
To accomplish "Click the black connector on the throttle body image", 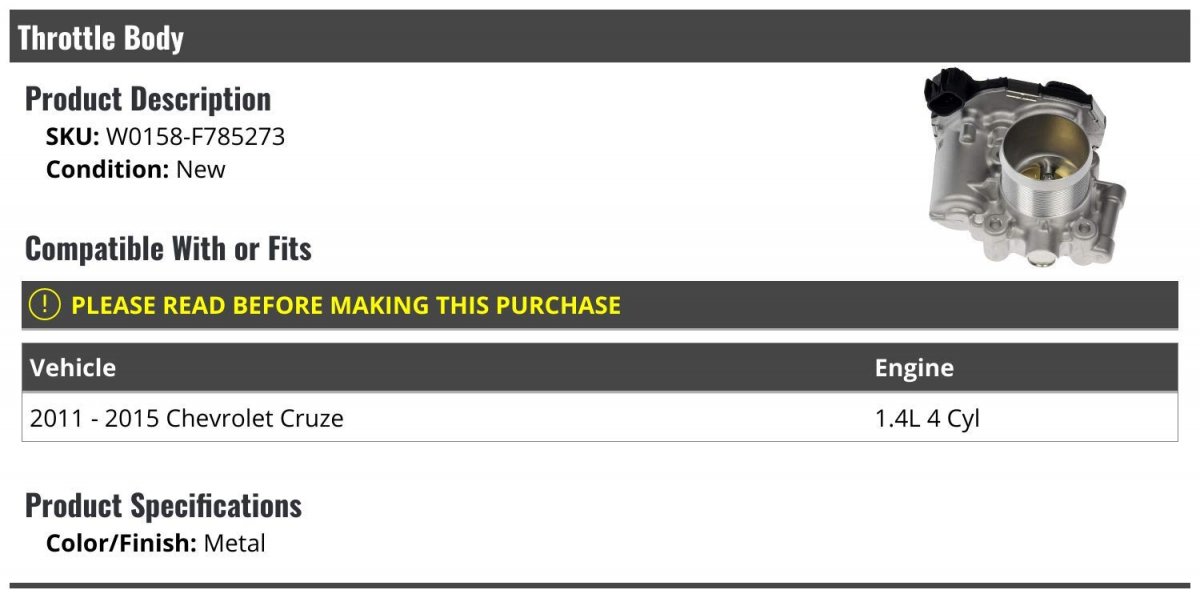I will (946, 92).
